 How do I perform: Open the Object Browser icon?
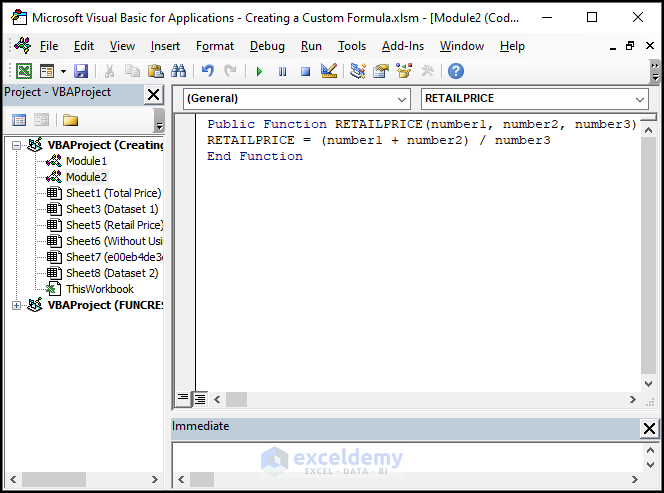(x=404, y=71)
